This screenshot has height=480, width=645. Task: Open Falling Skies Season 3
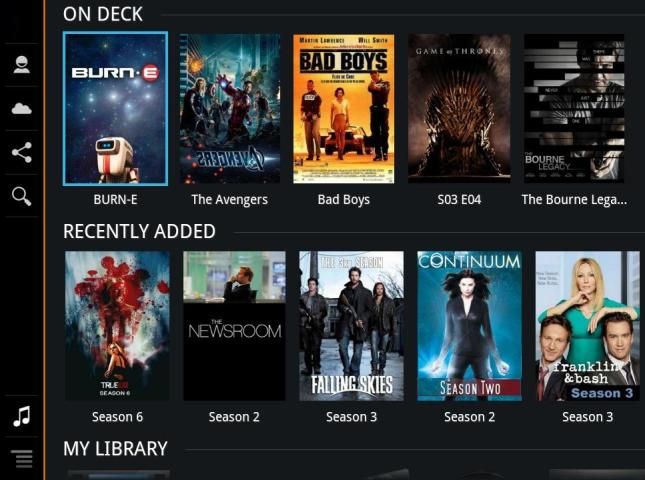[x=351, y=326]
